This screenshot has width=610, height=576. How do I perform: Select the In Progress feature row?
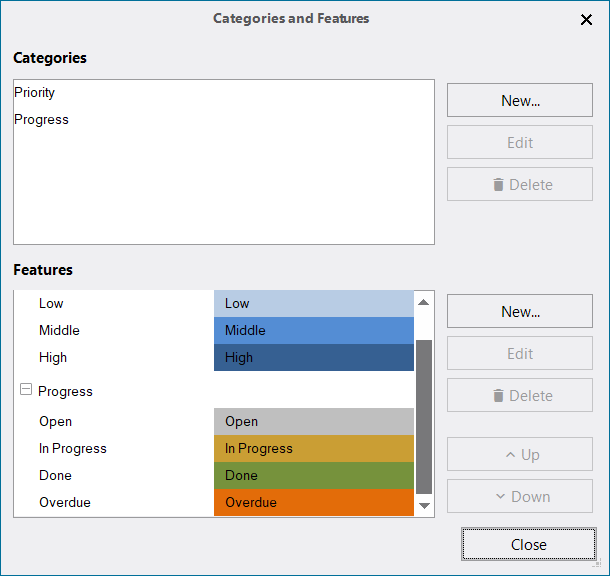[72, 449]
